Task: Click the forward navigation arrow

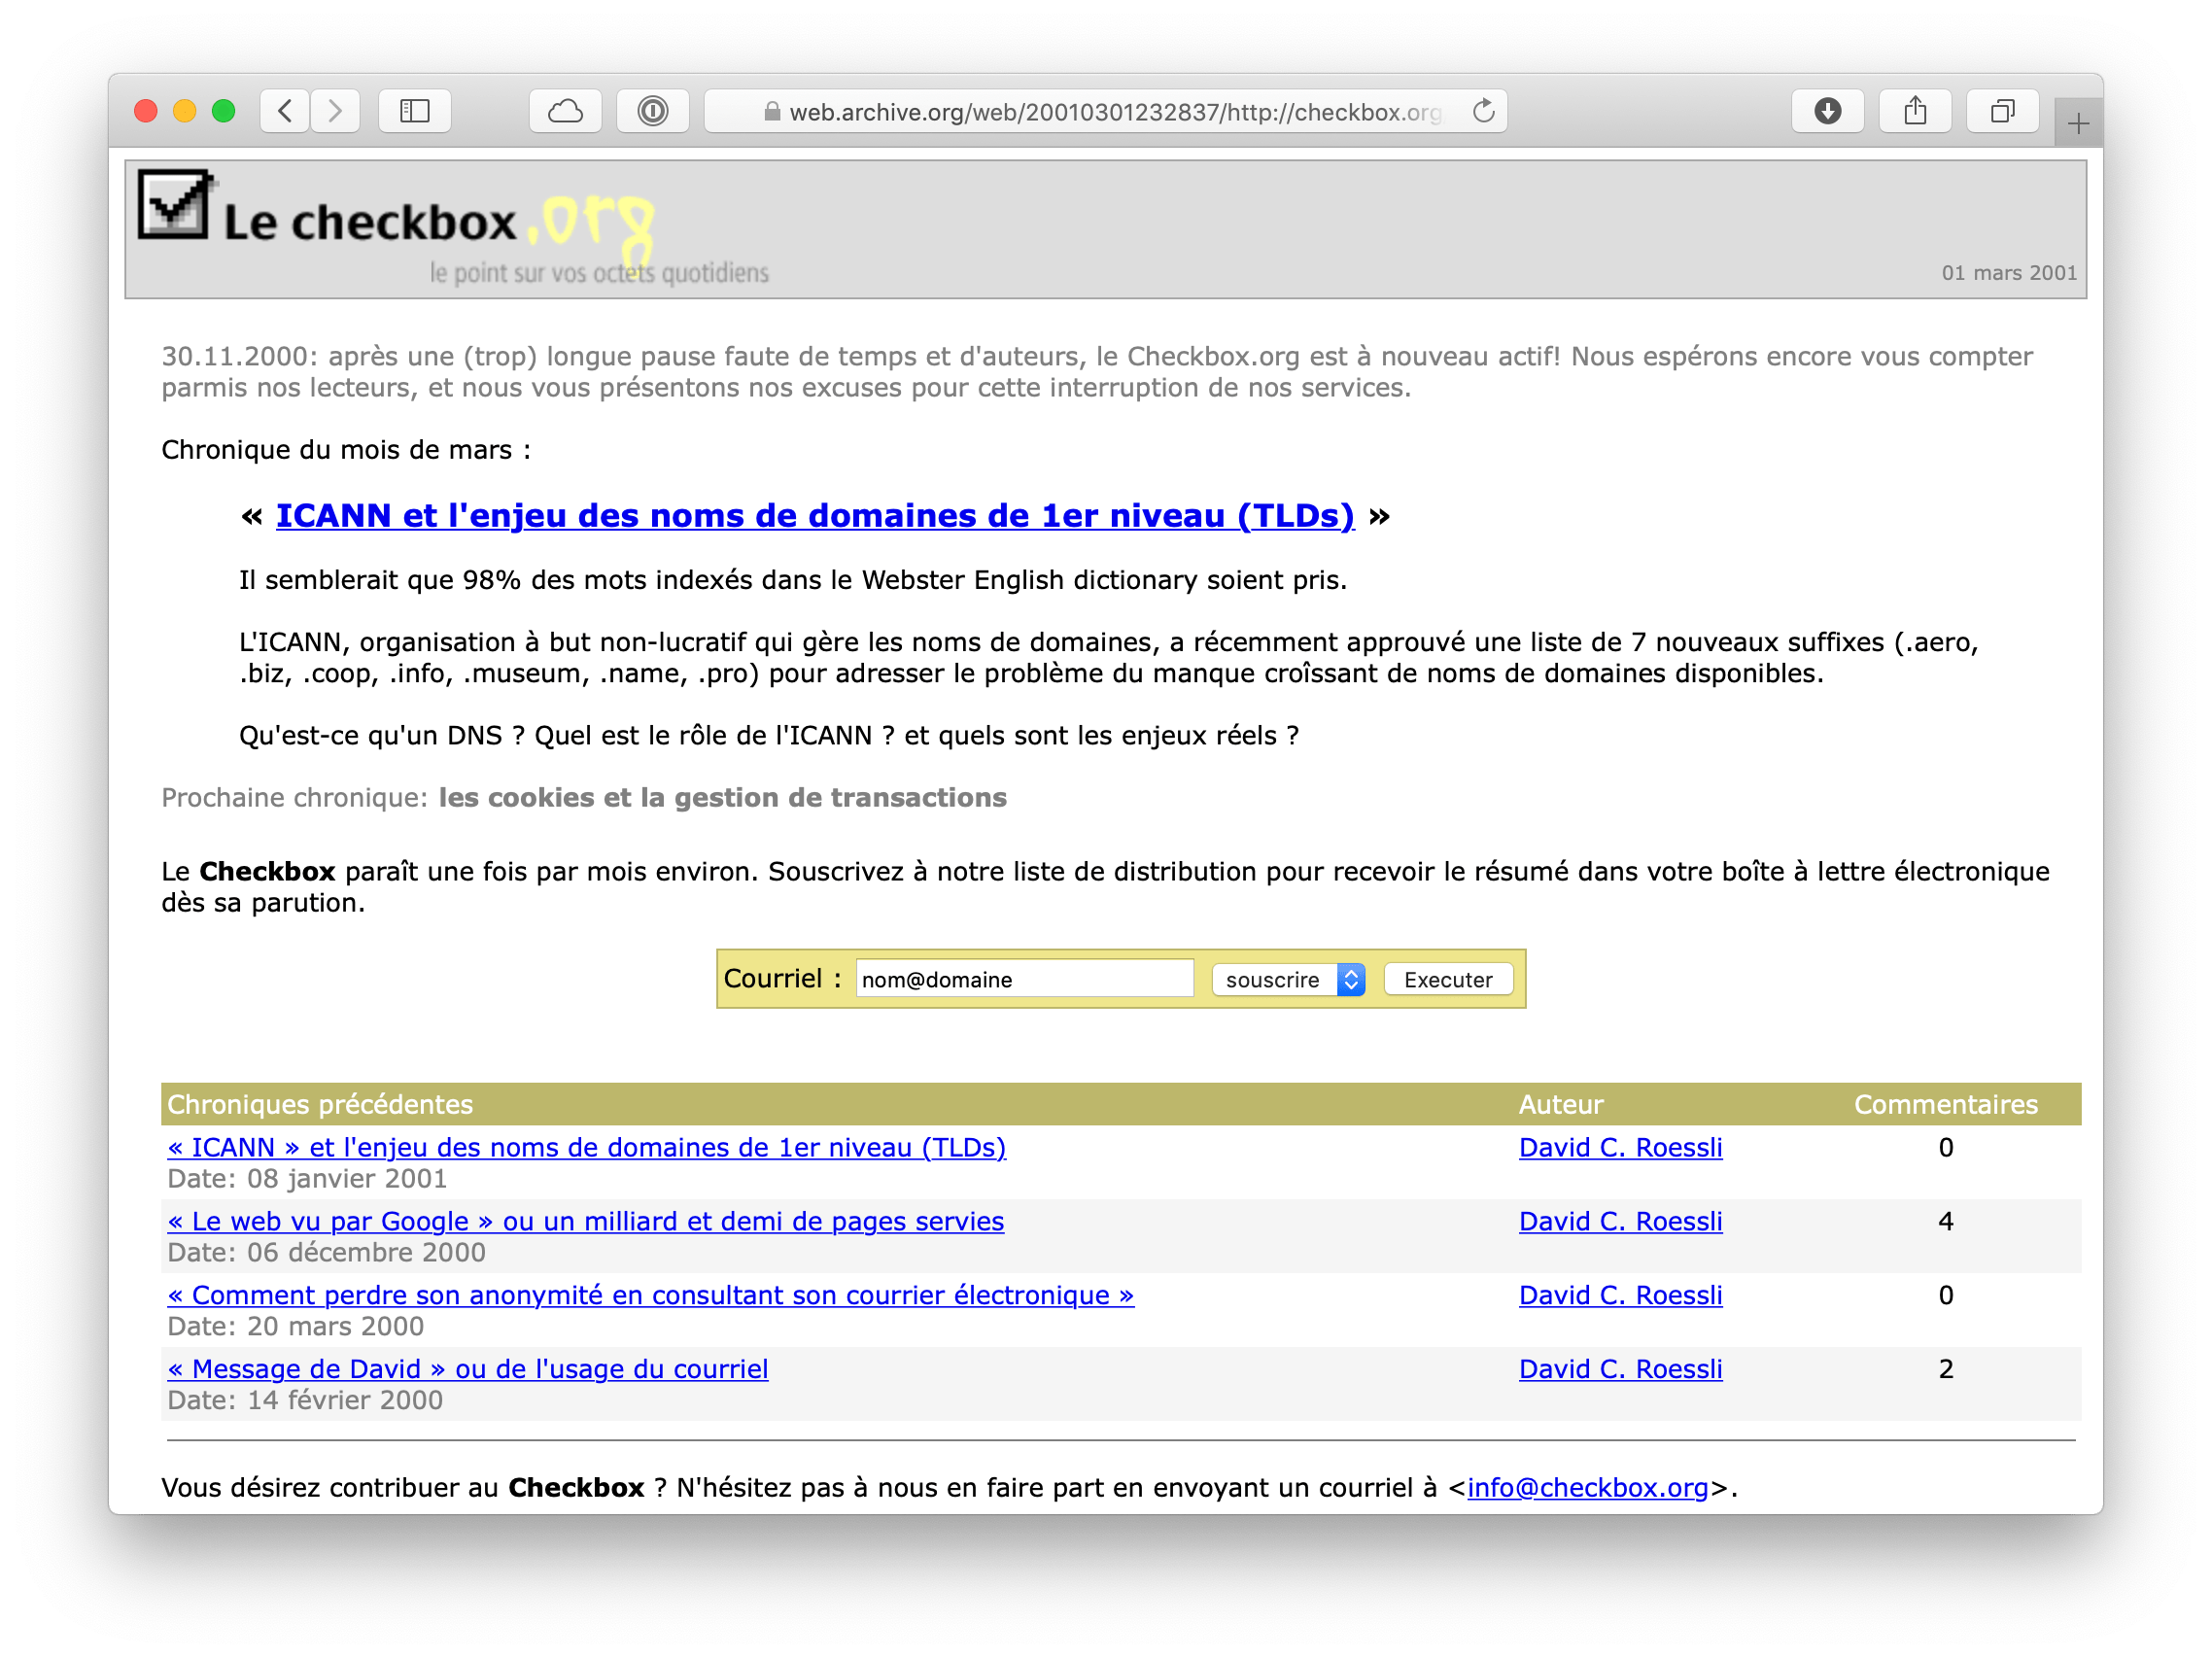Action: [x=335, y=111]
